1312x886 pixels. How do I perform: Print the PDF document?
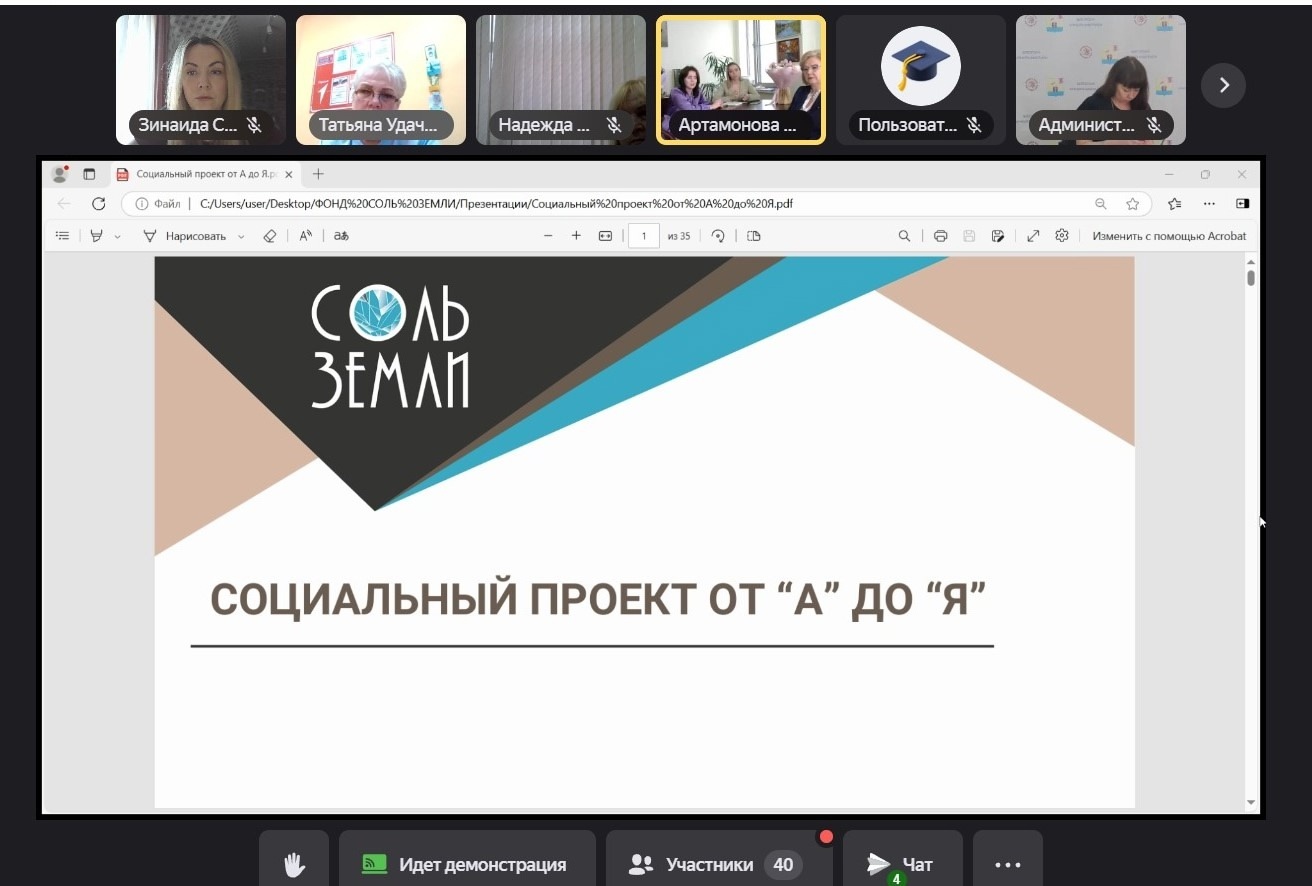pos(940,236)
